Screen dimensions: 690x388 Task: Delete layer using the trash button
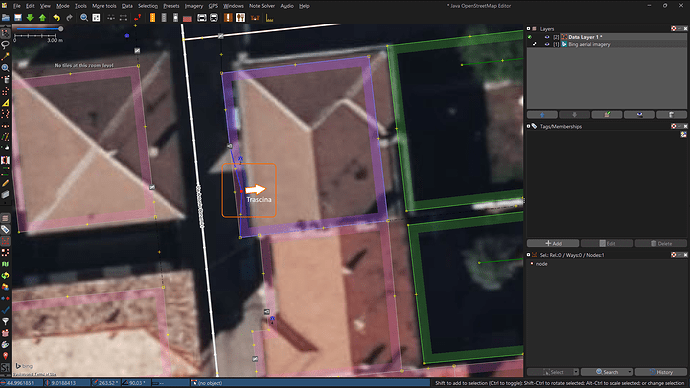[x=672, y=115]
